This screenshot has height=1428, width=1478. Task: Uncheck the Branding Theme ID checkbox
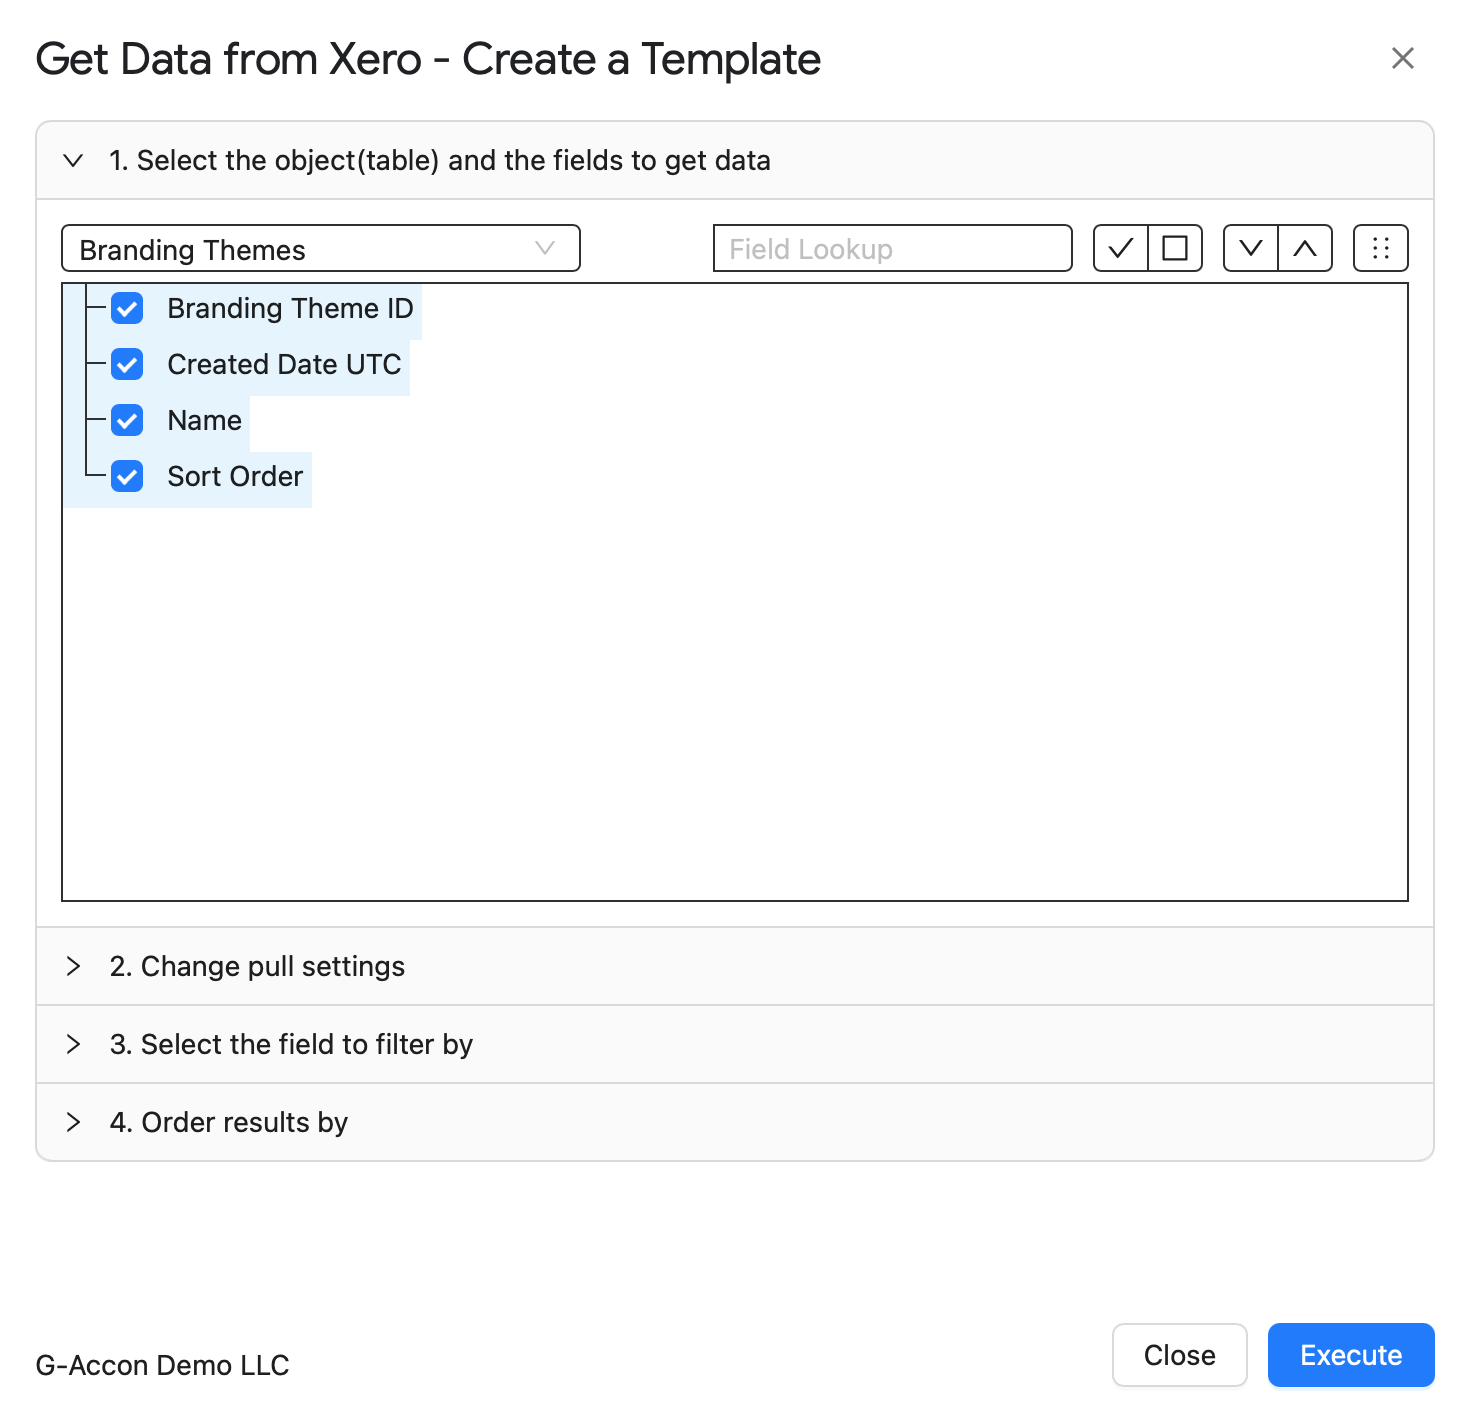(x=127, y=308)
